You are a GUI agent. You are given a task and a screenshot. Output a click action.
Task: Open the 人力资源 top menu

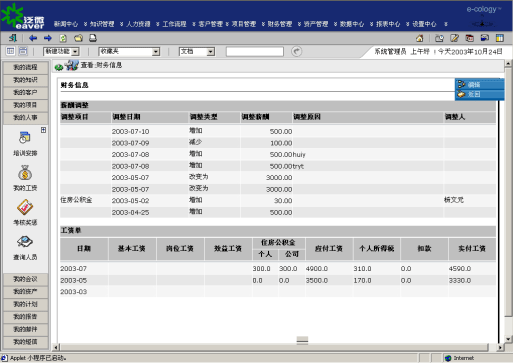tap(138, 24)
